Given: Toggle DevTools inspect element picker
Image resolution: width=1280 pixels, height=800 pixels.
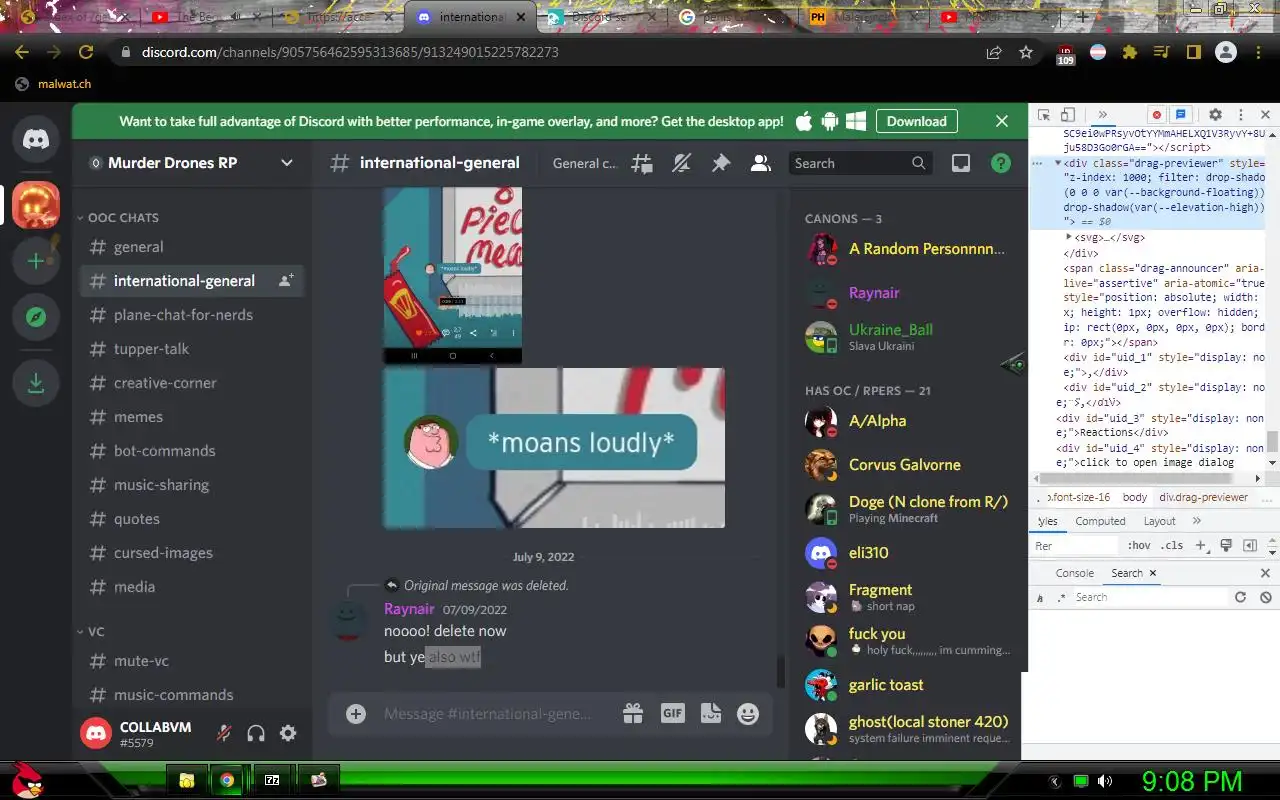Looking at the screenshot, I should (1044, 115).
